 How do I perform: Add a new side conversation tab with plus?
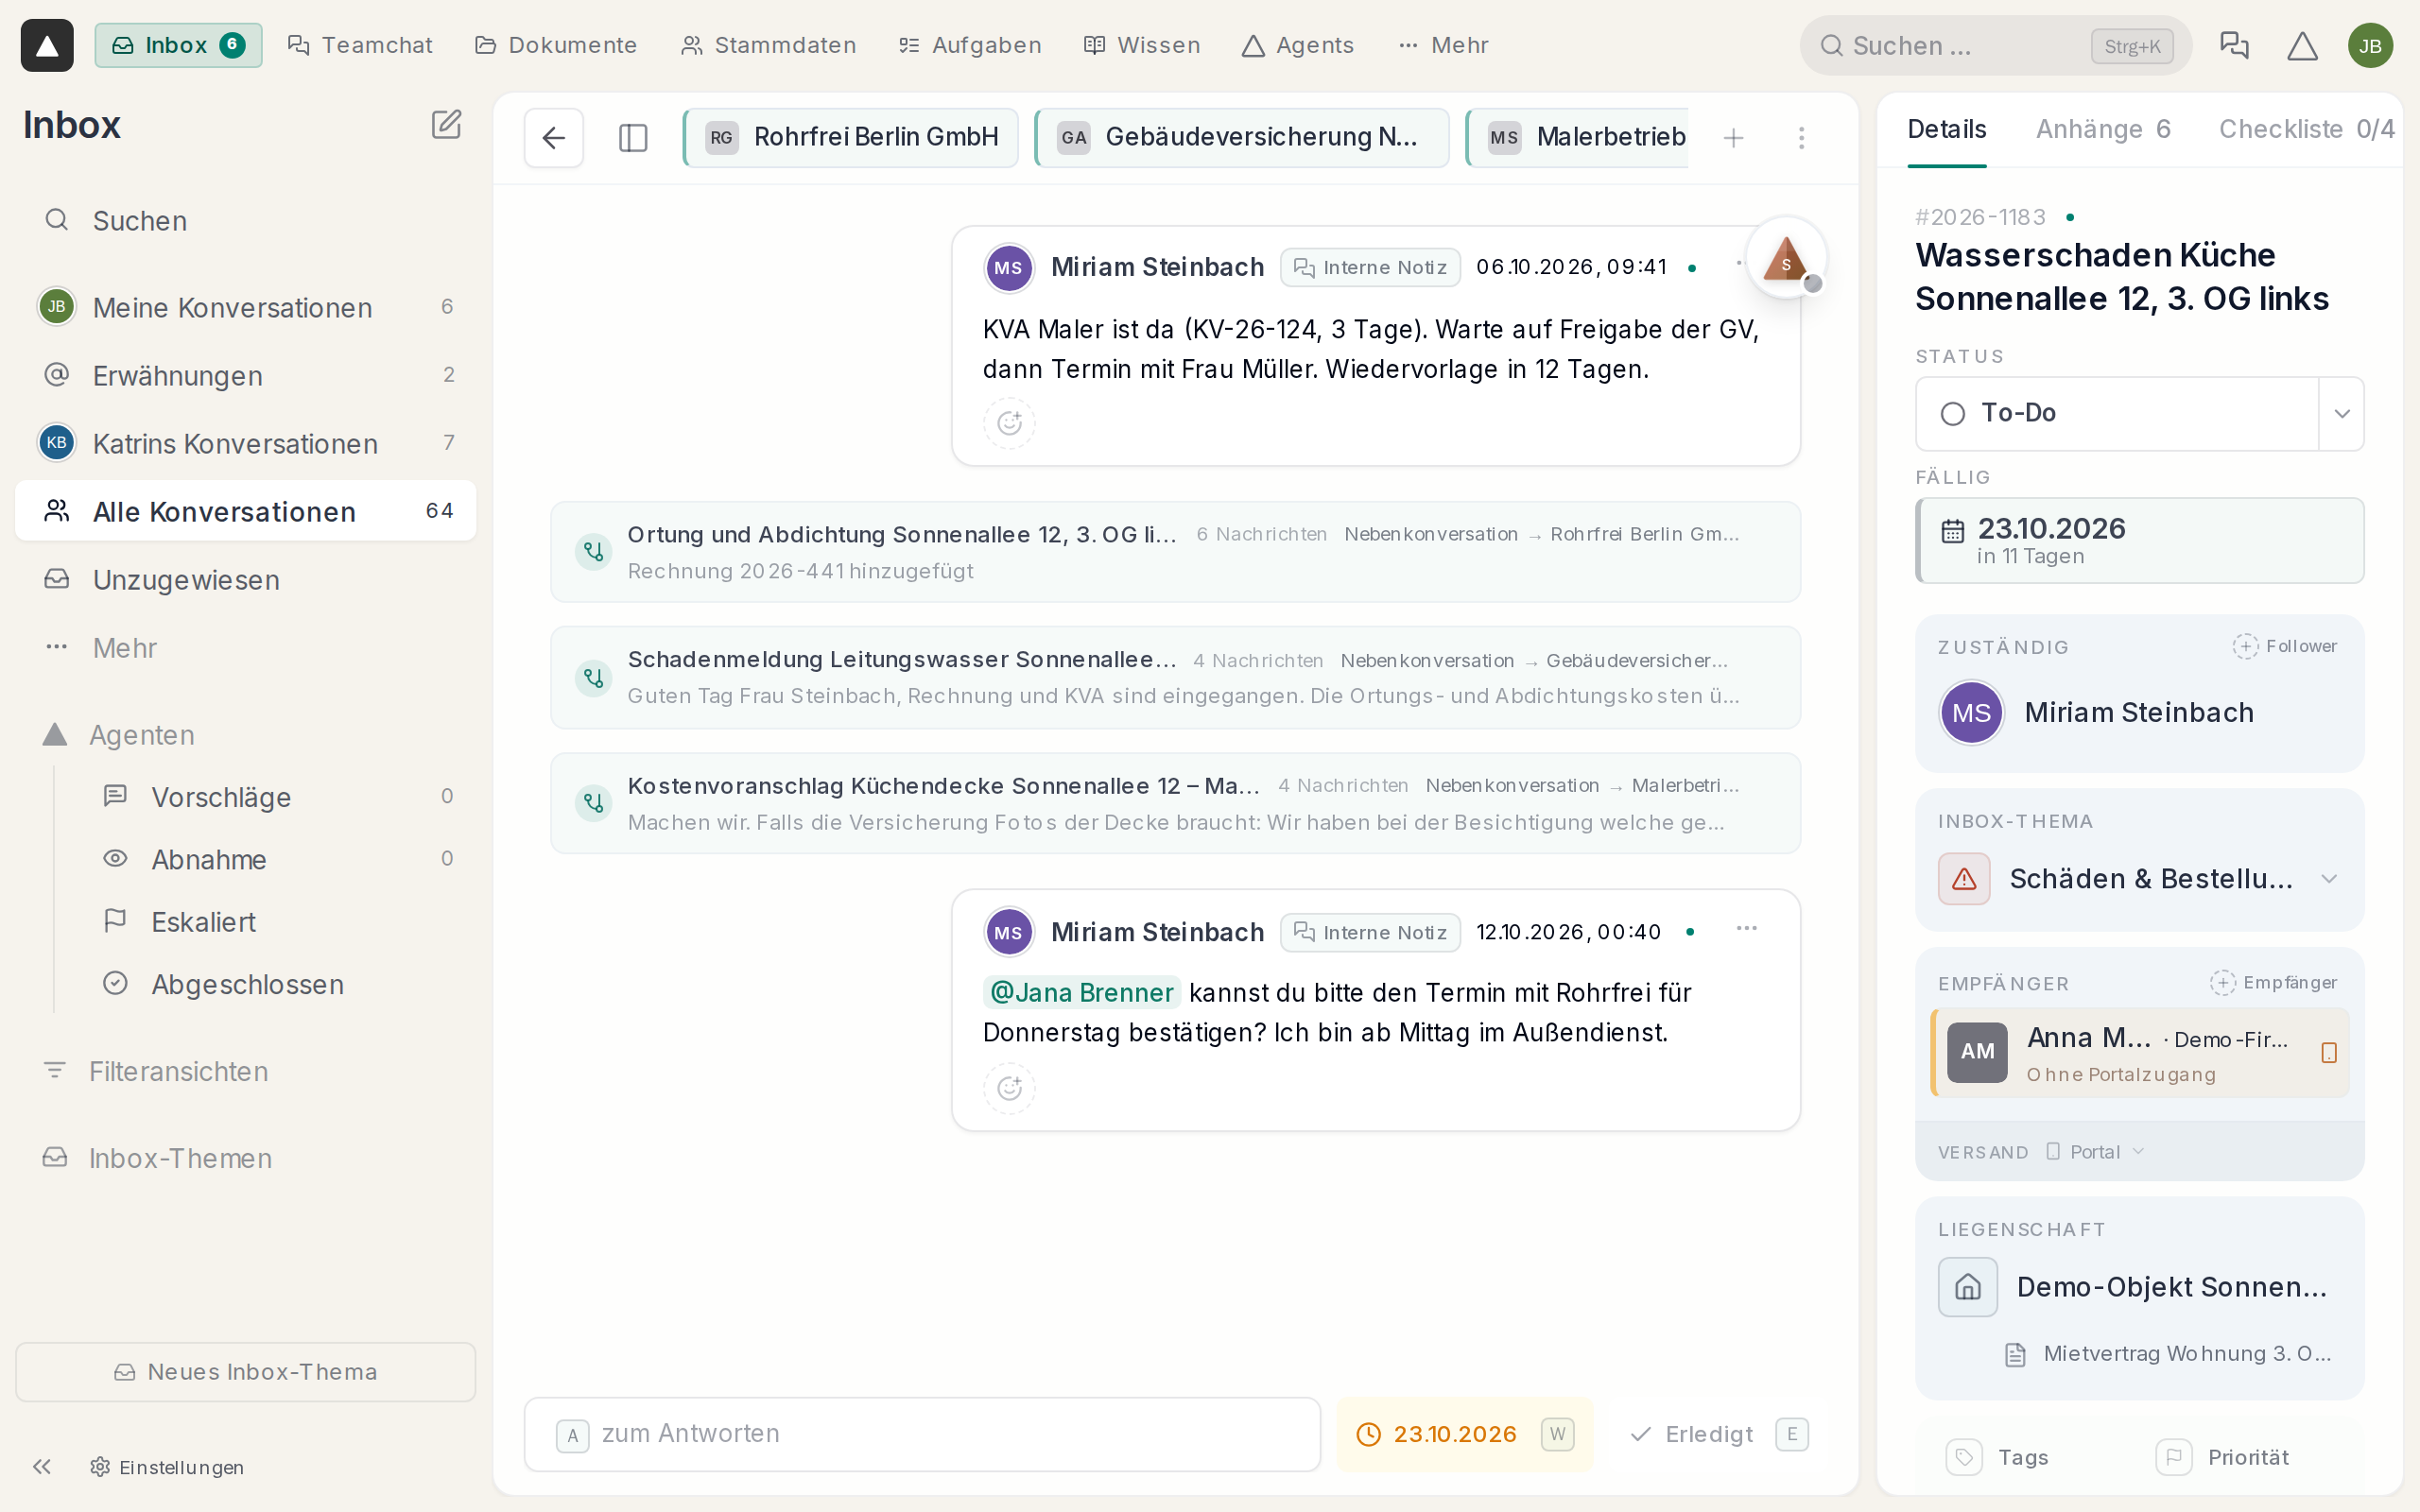1734,138
